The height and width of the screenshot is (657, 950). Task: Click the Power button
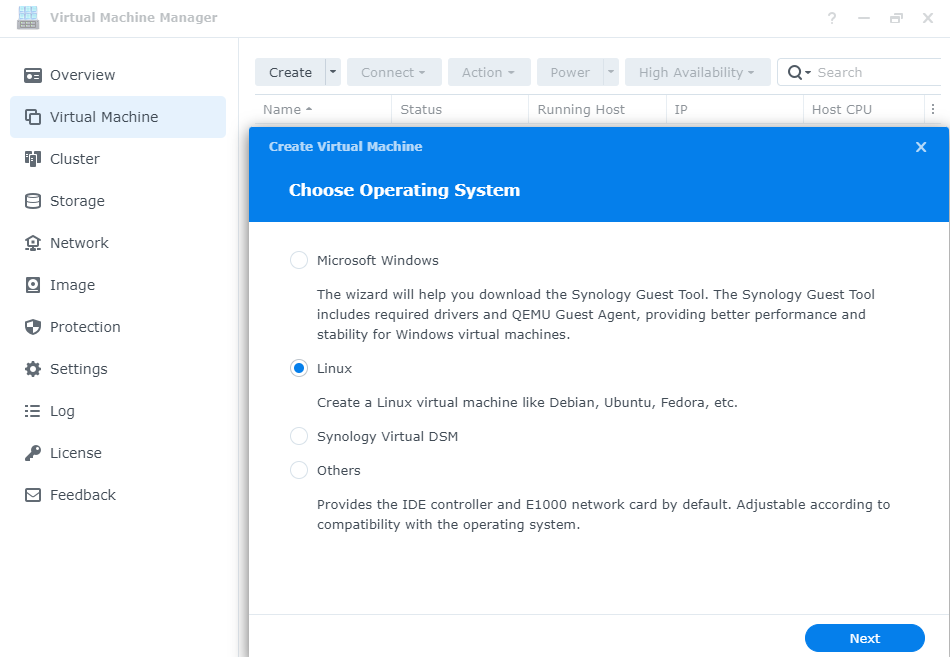click(570, 72)
